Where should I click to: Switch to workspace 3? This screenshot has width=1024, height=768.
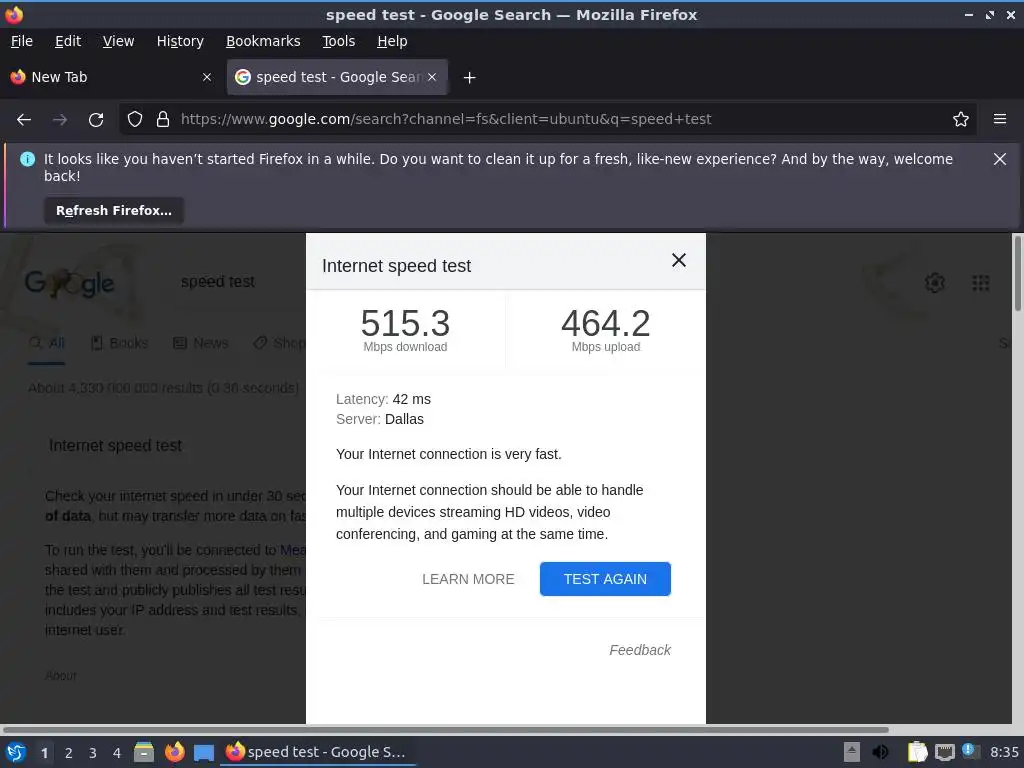[x=93, y=753]
